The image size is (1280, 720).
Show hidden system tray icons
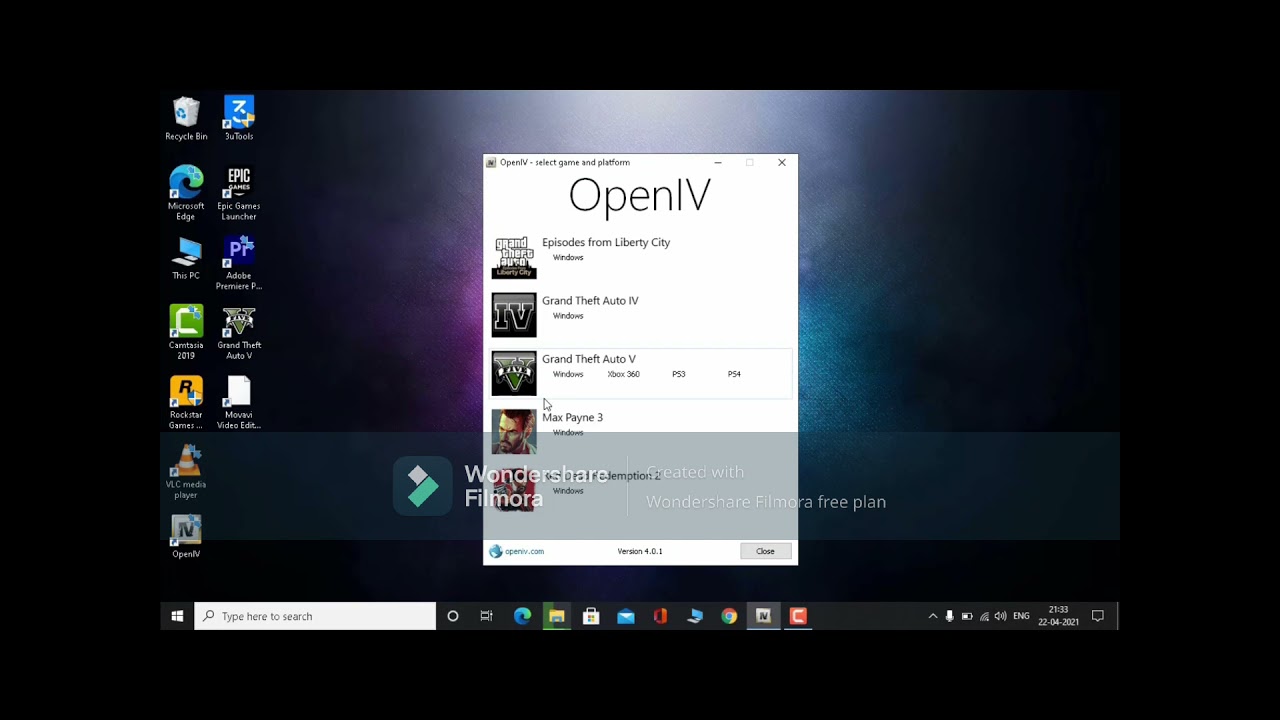coord(933,616)
